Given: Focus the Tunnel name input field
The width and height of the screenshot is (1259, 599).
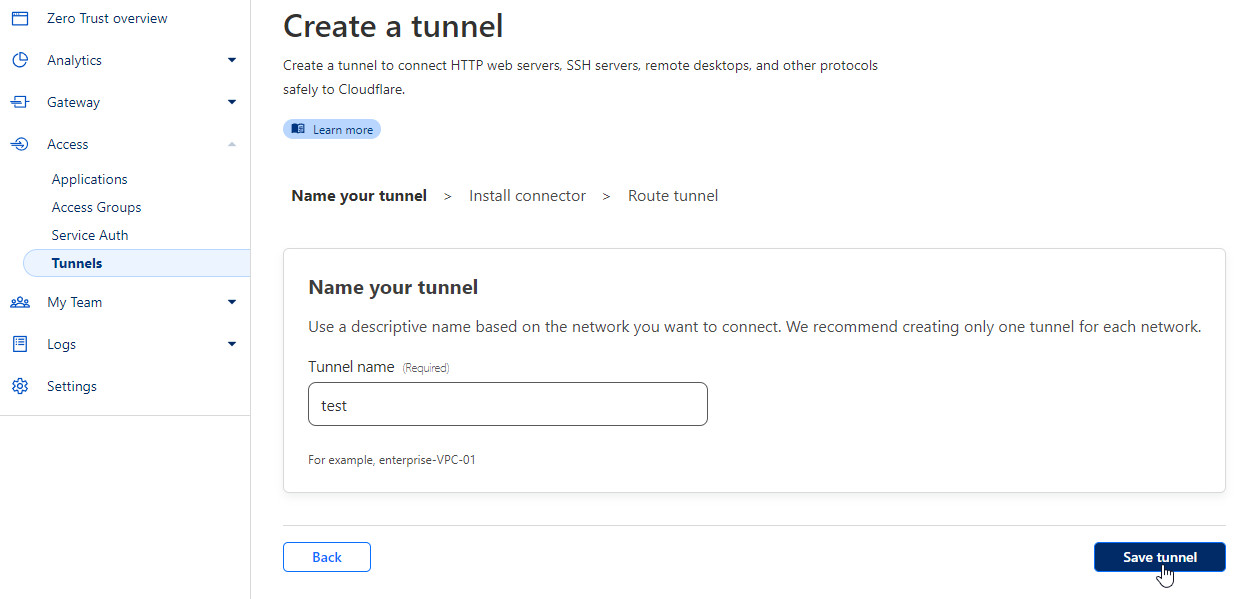Looking at the screenshot, I should (507, 404).
